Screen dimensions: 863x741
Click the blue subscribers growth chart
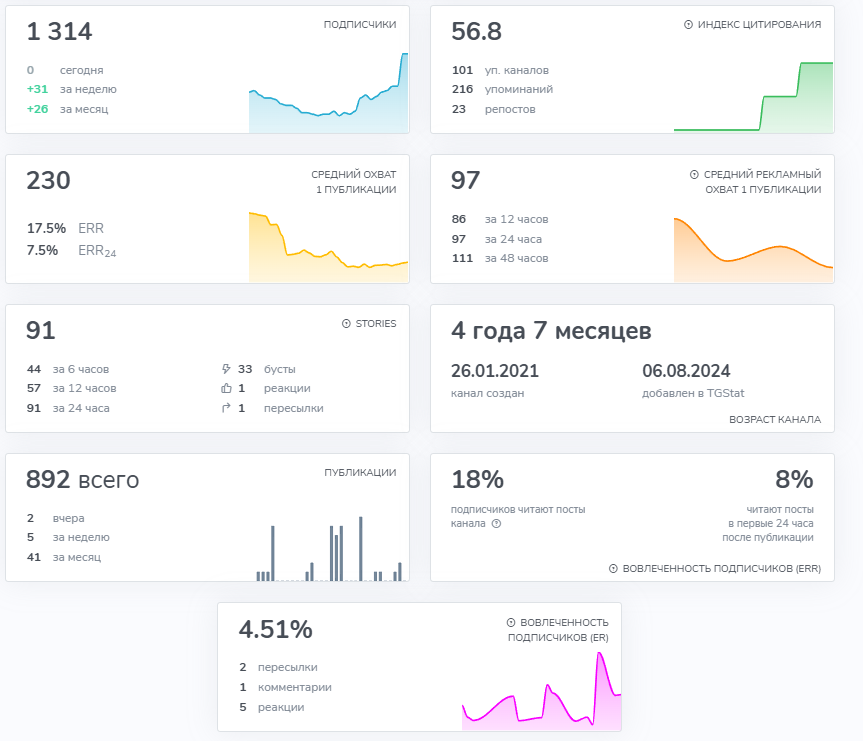pyautogui.click(x=328, y=100)
